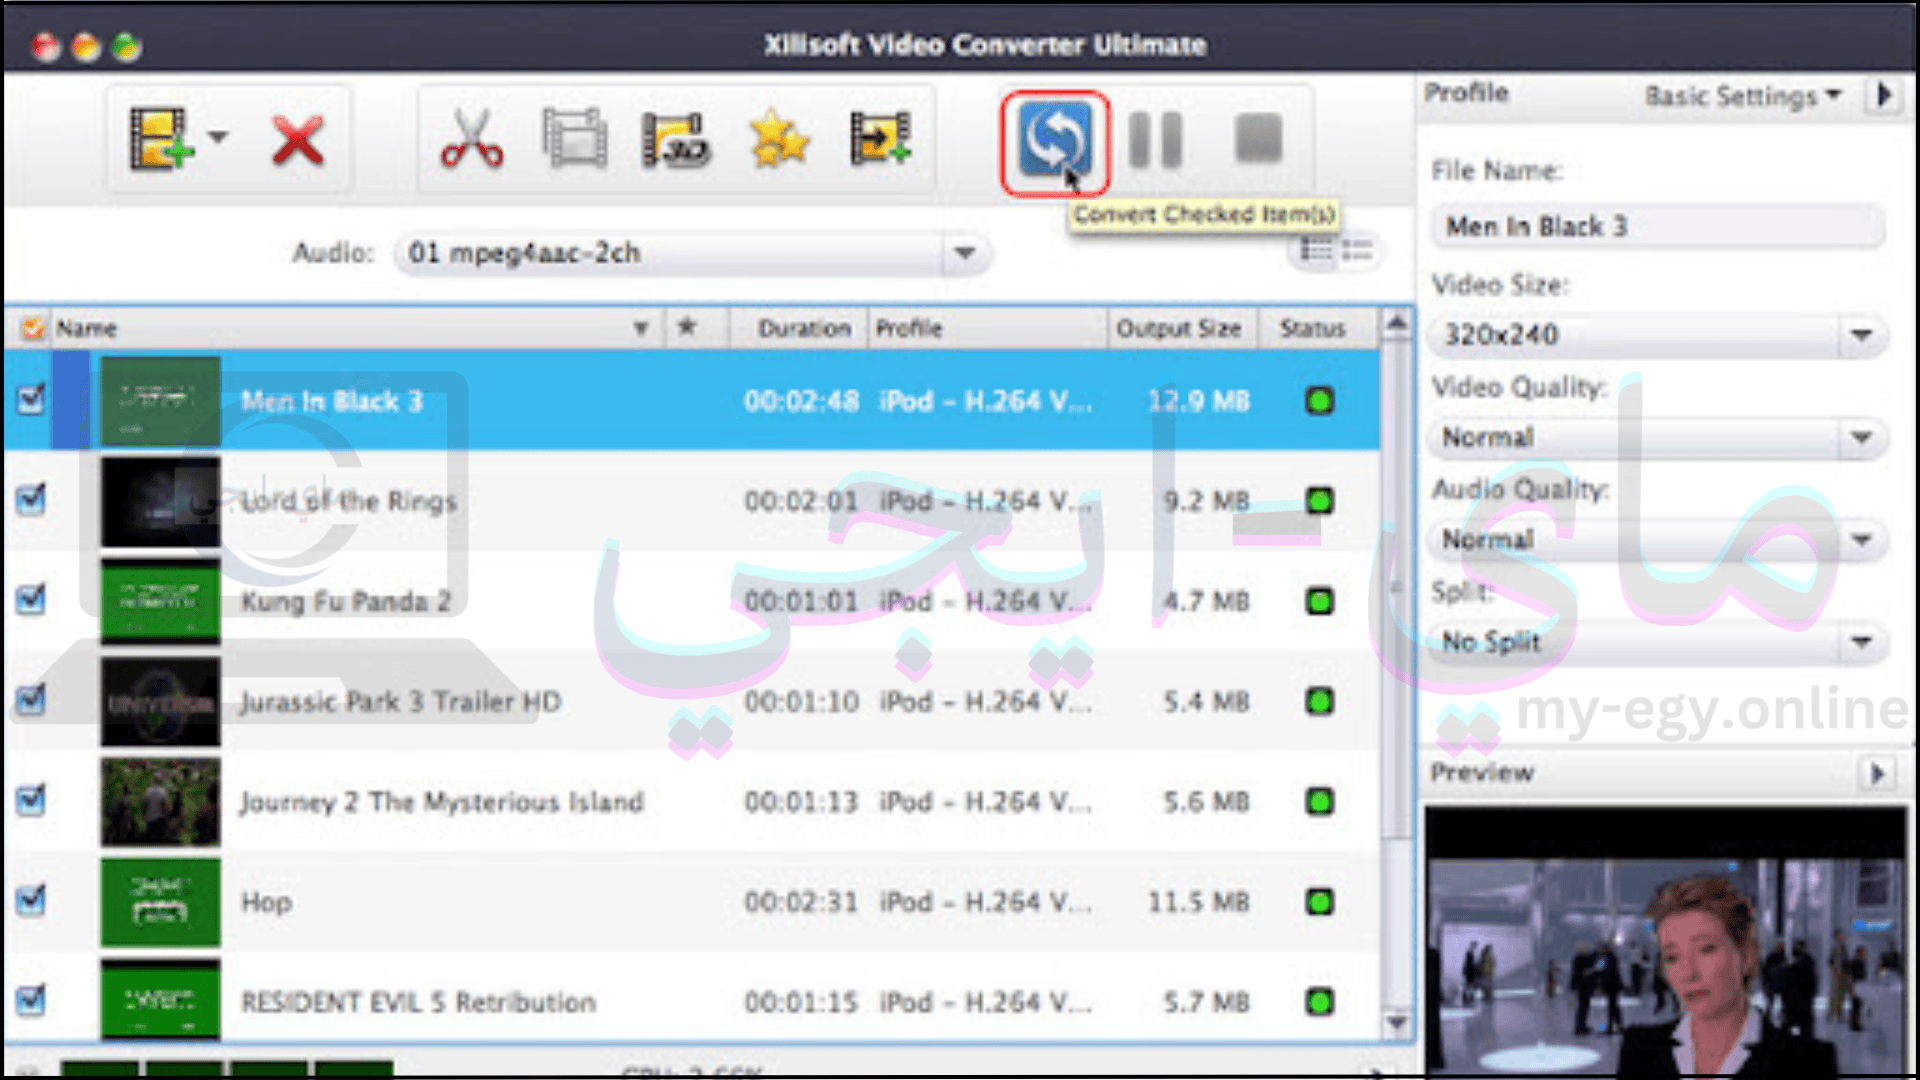Click Men In Black 3 thumbnail
1920x1080 pixels.
(160, 401)
